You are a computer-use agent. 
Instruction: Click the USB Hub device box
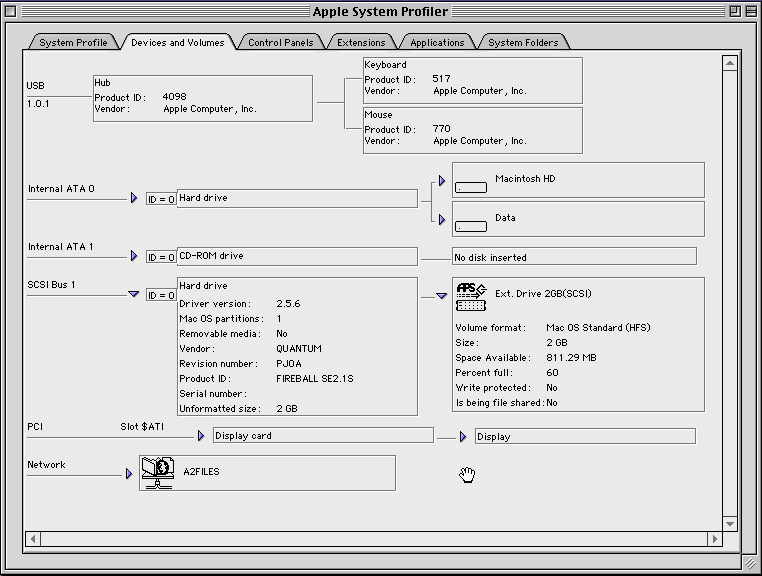point(203,98)
